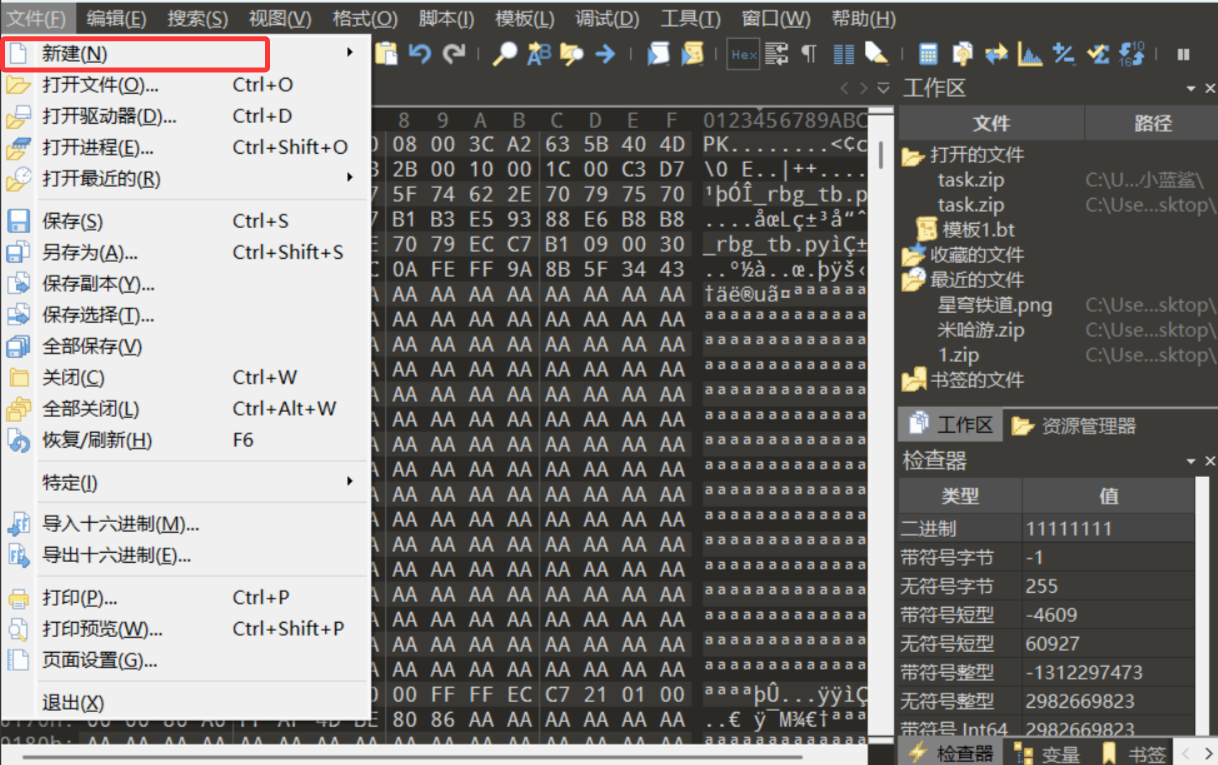Open the 工作区 panel dropdown arrow
This screenshot has width=1218, height=765.
coord(1191,89)
